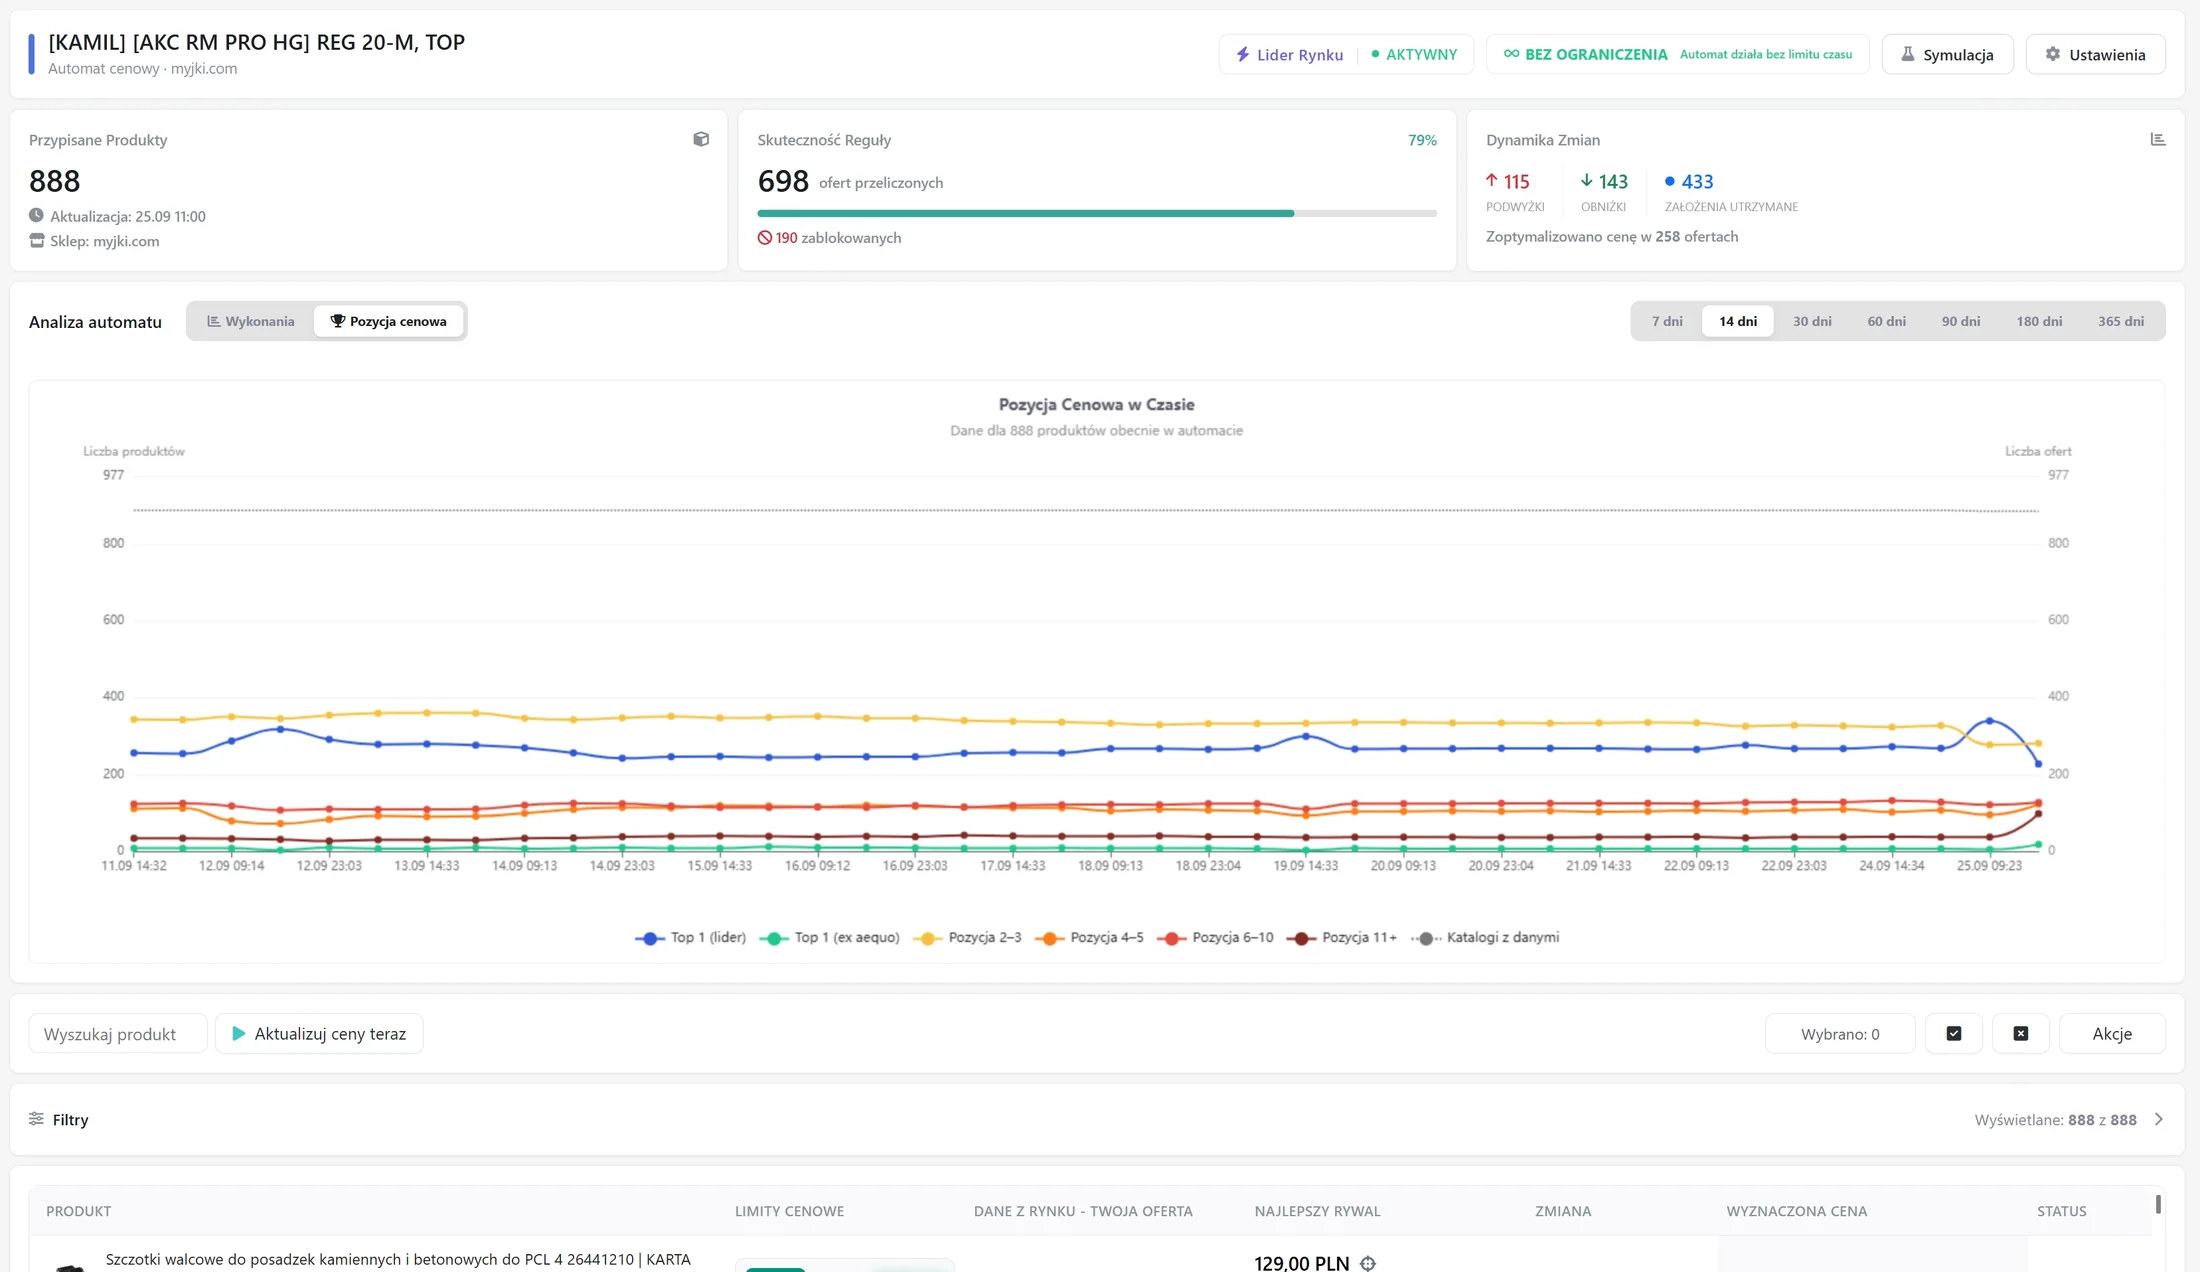Screen dimensions: 2200x1272
Task: Click the 14 dni range tab
Action: click(1737, 321)
